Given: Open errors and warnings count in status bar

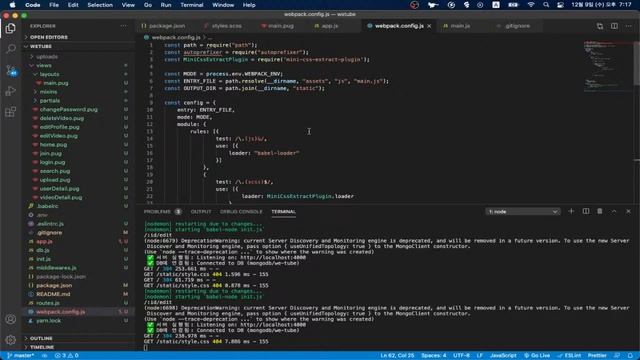Looking at the screenshot, I should coord(67,356).
